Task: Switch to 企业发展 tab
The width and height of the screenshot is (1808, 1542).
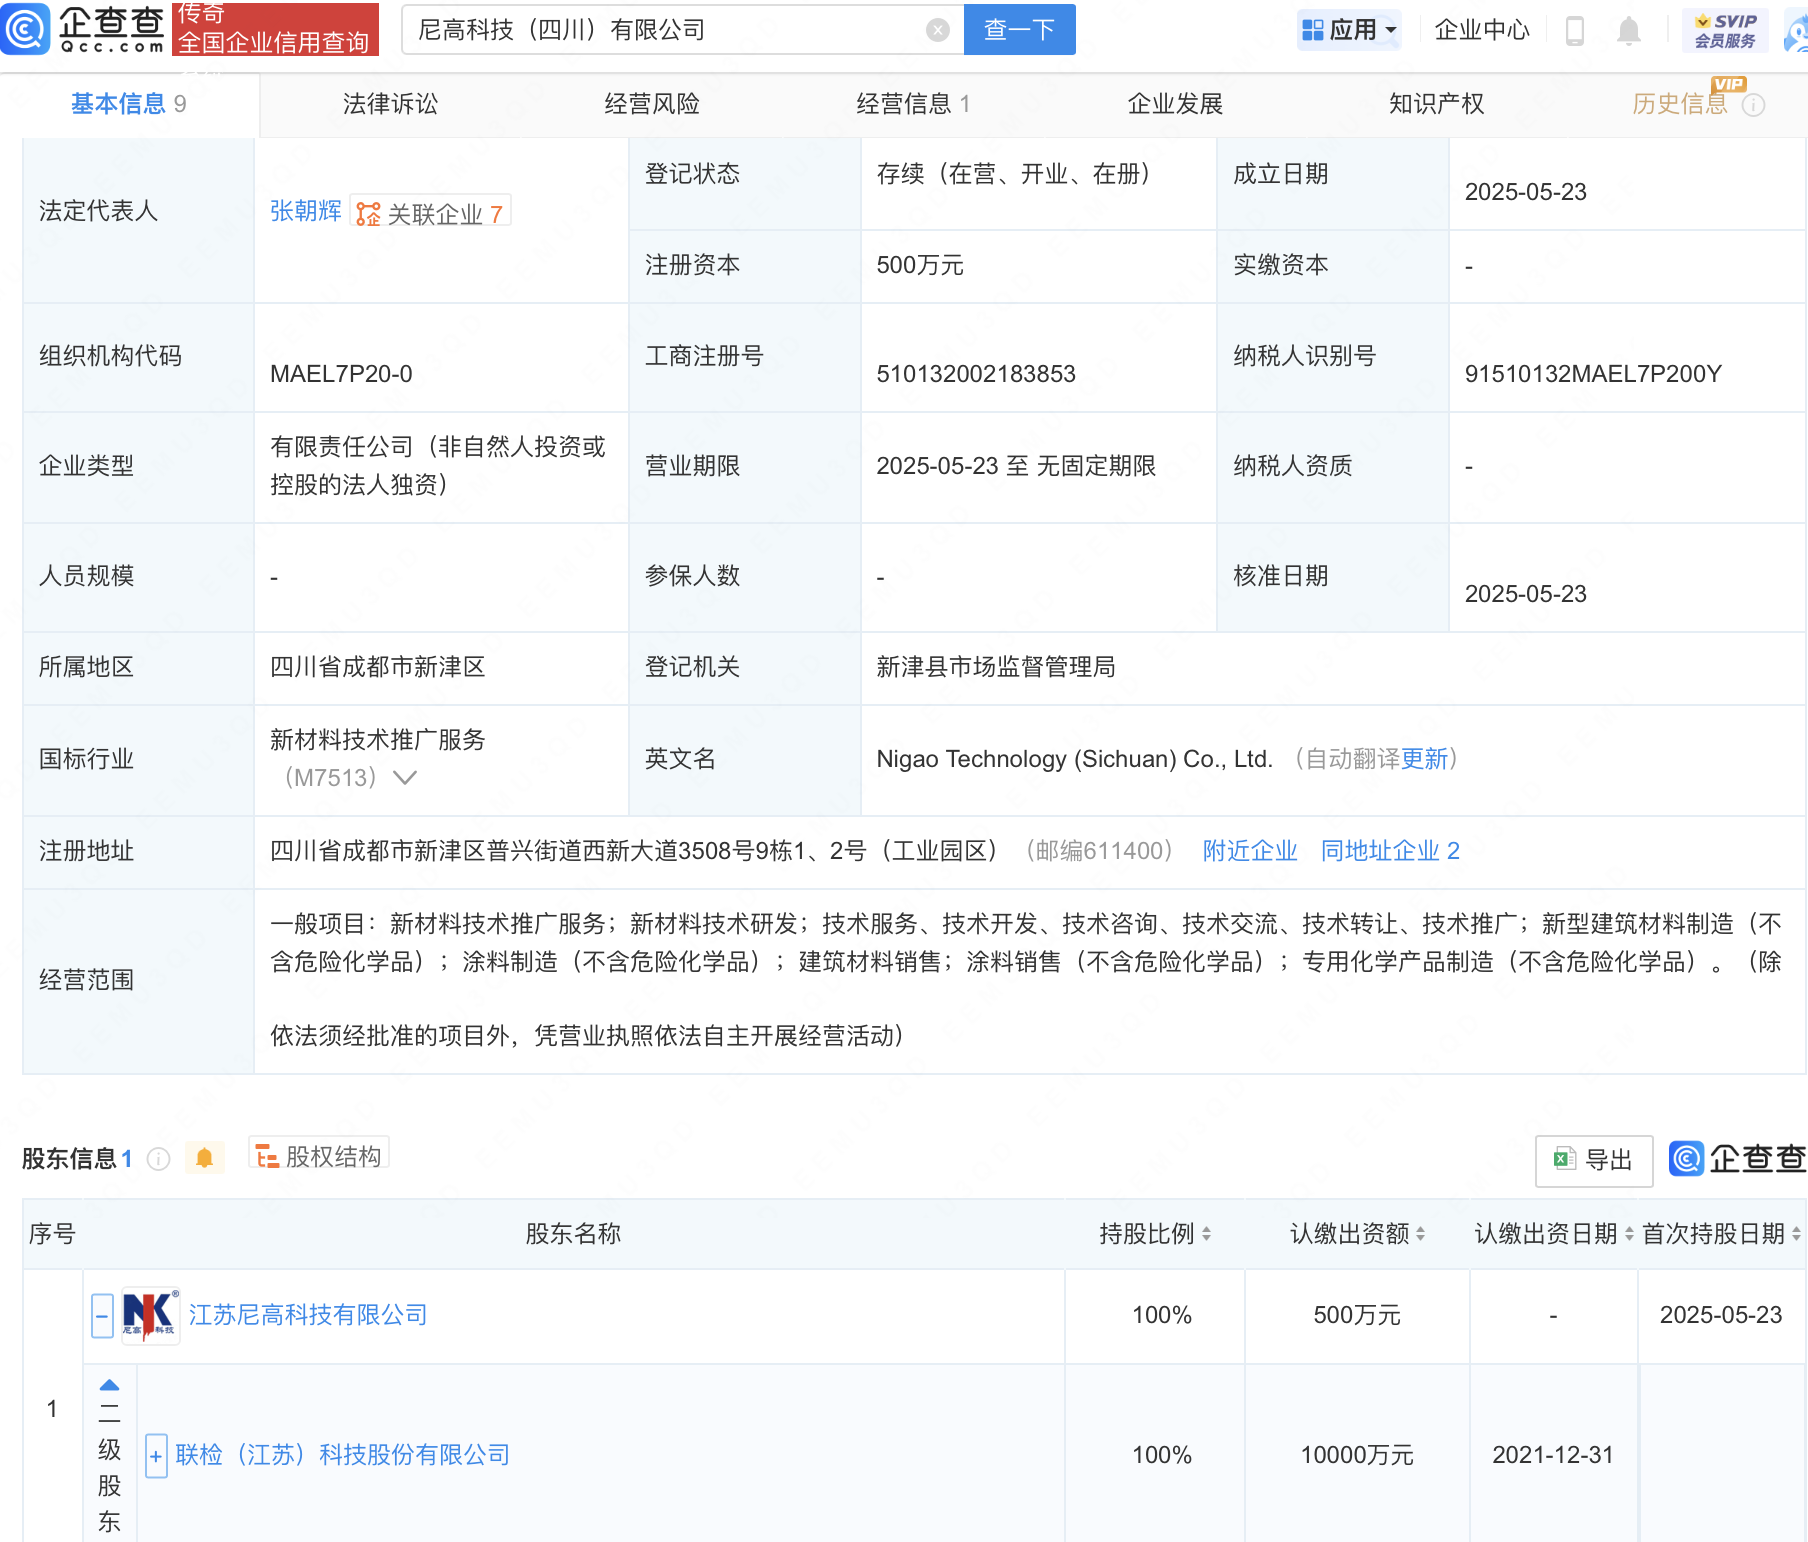Action: point(1175,104)
